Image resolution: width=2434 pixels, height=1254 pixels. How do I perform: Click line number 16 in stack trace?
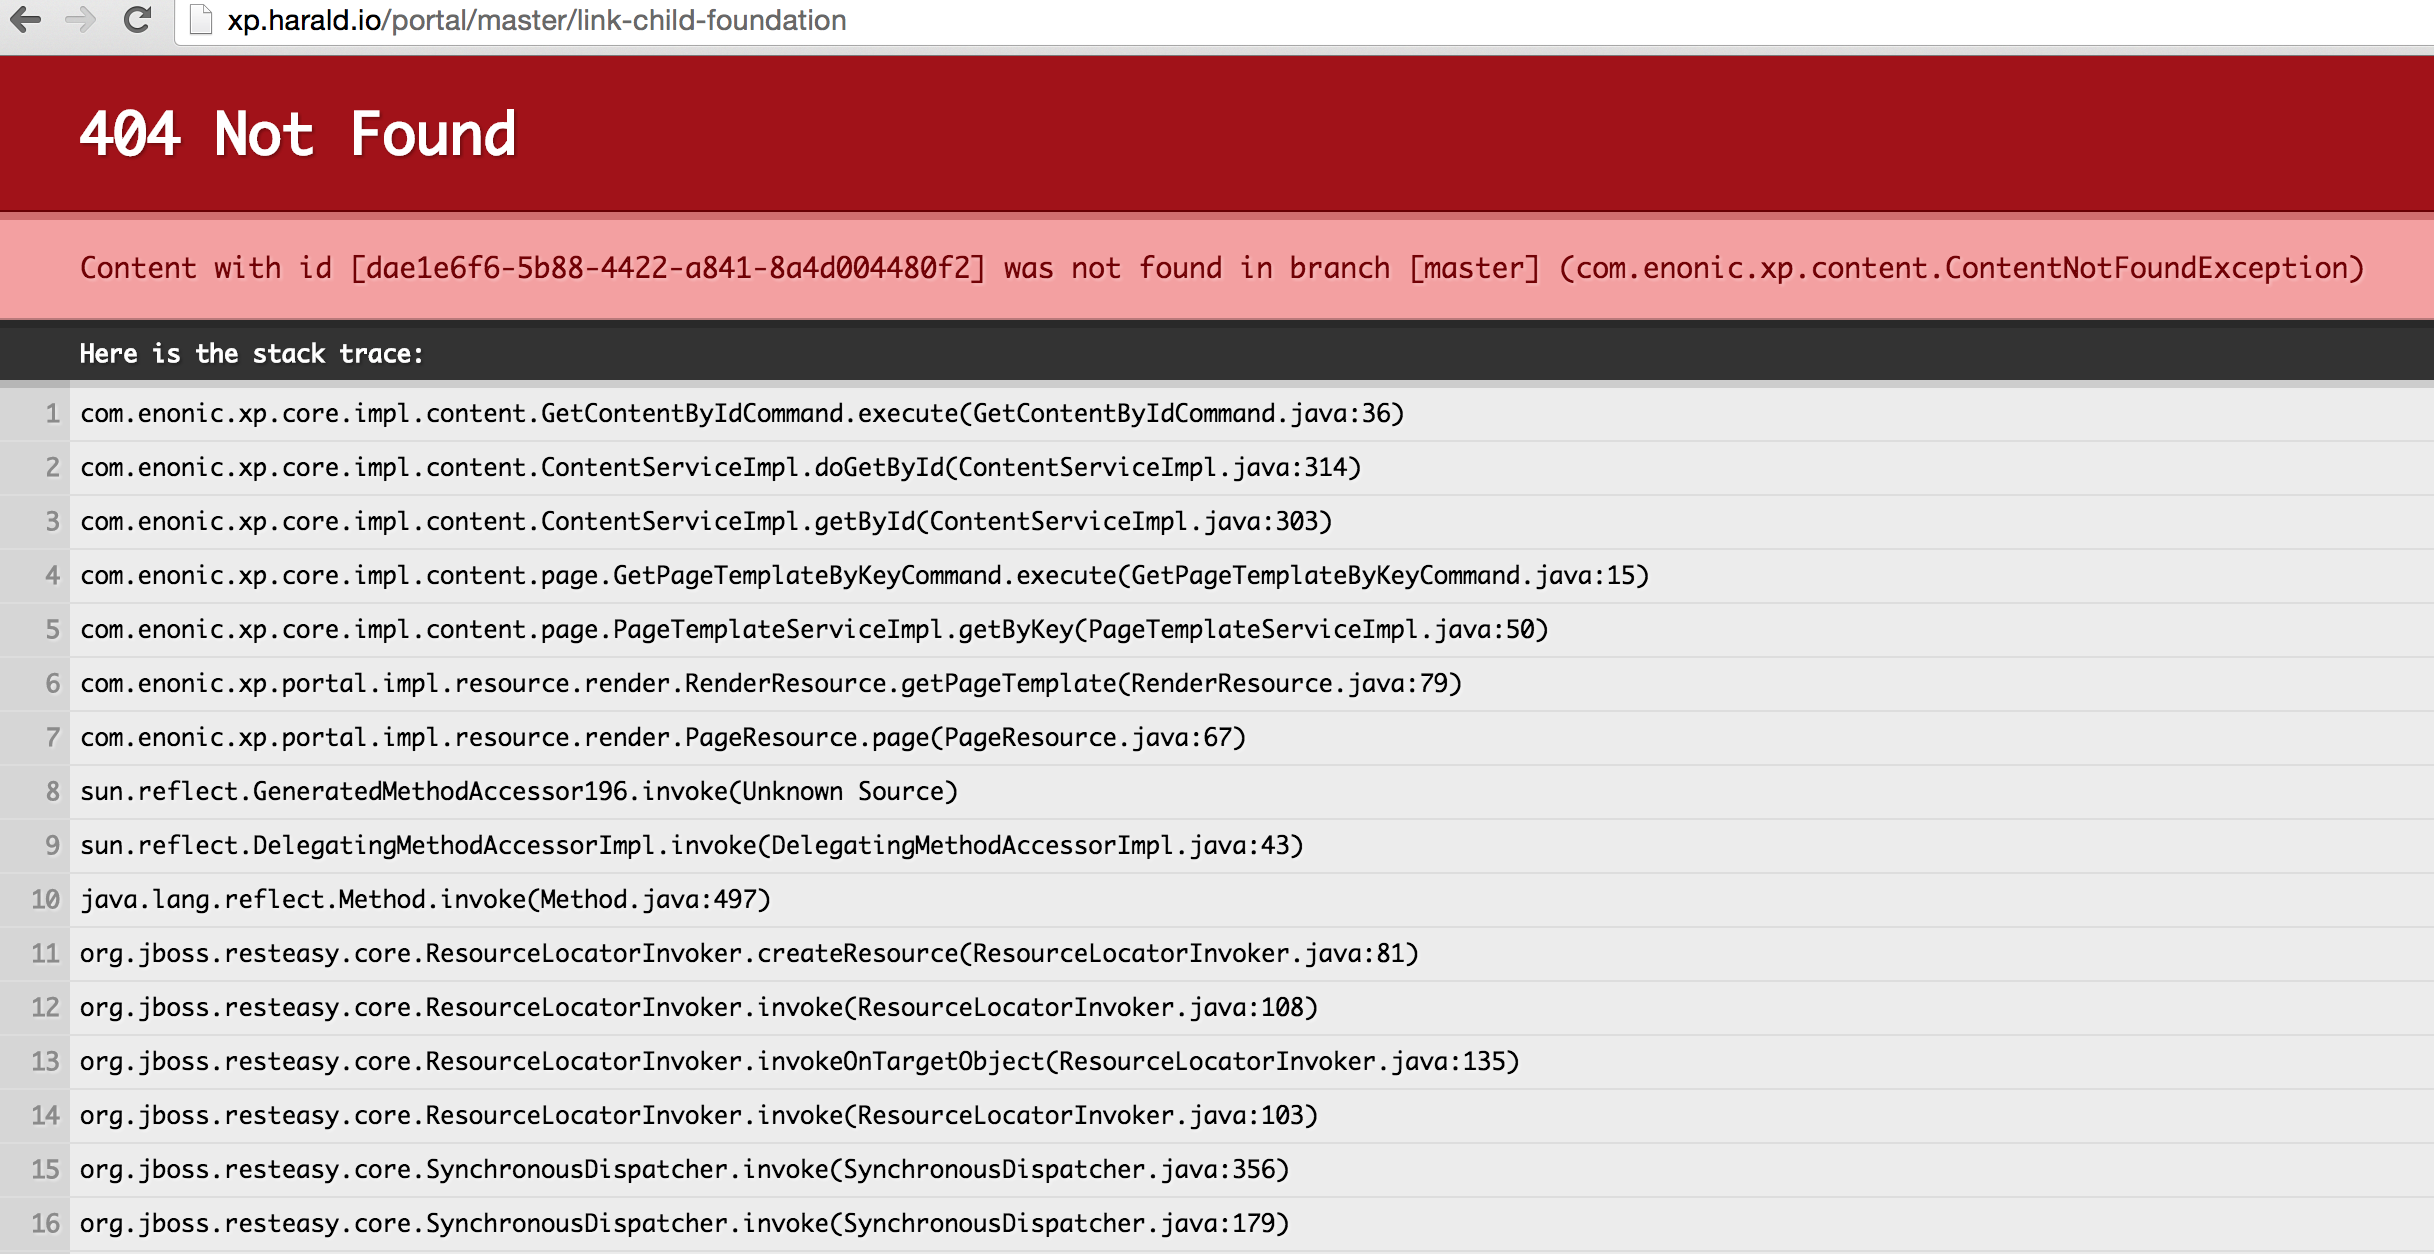(45, 1223)
